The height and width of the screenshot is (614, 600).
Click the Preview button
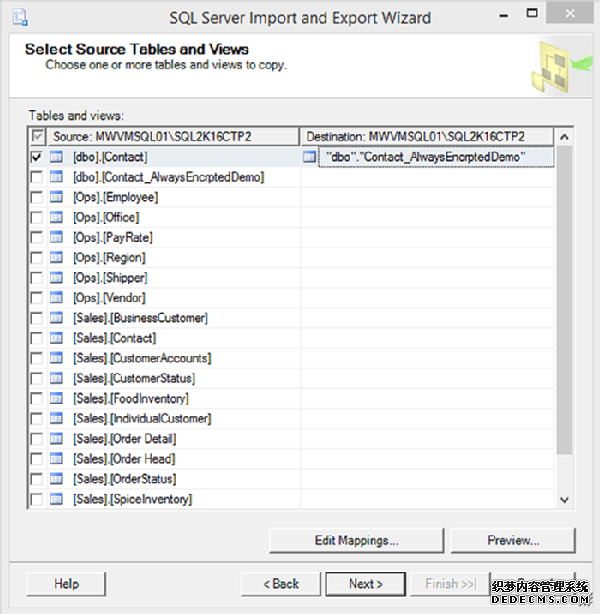(x=513, y=540)
